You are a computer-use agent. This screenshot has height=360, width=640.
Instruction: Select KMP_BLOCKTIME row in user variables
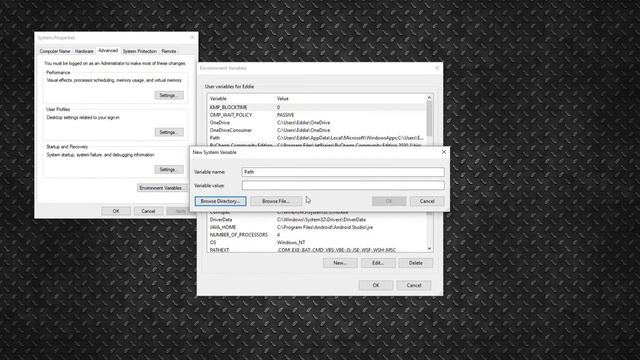pos(317,107)
